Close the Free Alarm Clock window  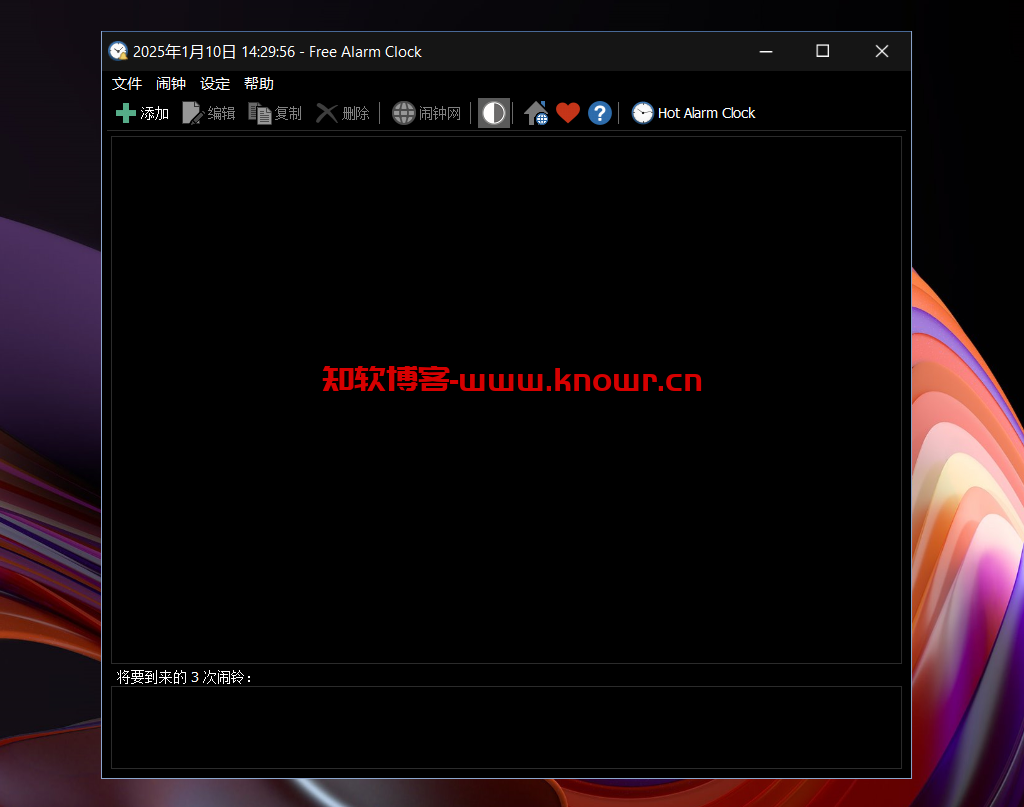click(x=882, y=51)
